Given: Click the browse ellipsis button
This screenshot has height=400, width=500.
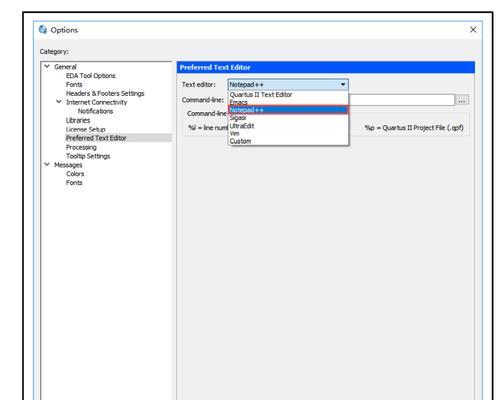Looking at the screenshot, I should (x=462, y=100).
